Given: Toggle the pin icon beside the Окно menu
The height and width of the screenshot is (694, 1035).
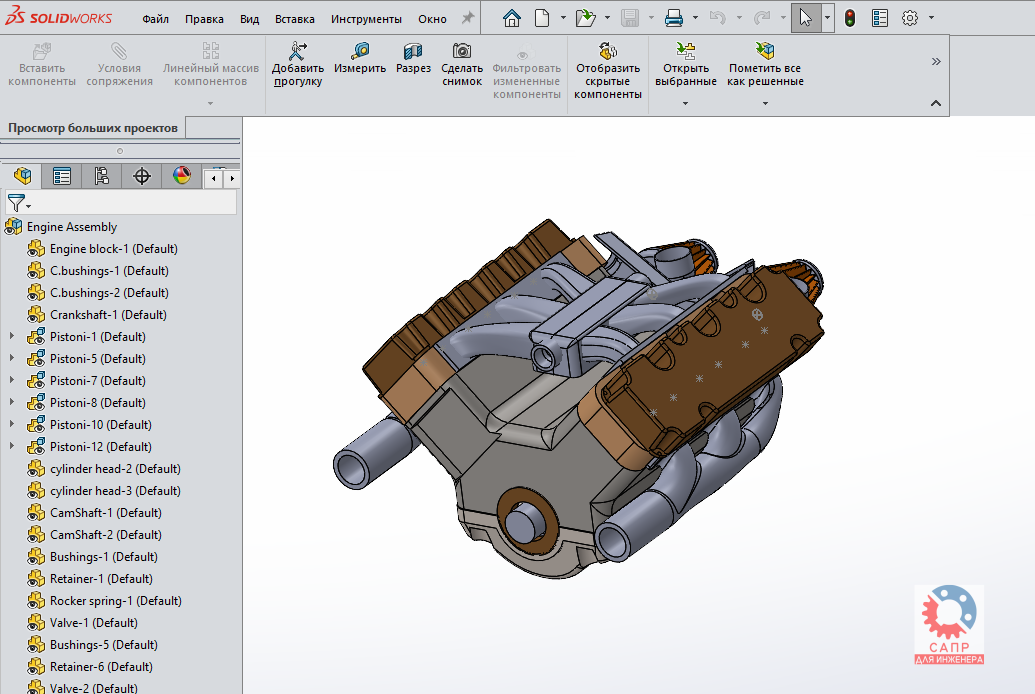Looking at the screenshot, I should click(467, 18).
